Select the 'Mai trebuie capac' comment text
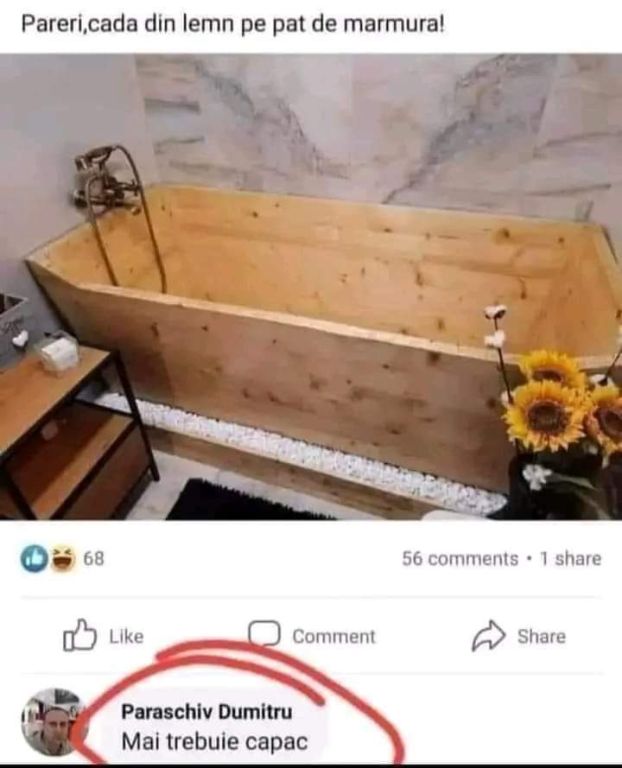 tap(215, 742)
